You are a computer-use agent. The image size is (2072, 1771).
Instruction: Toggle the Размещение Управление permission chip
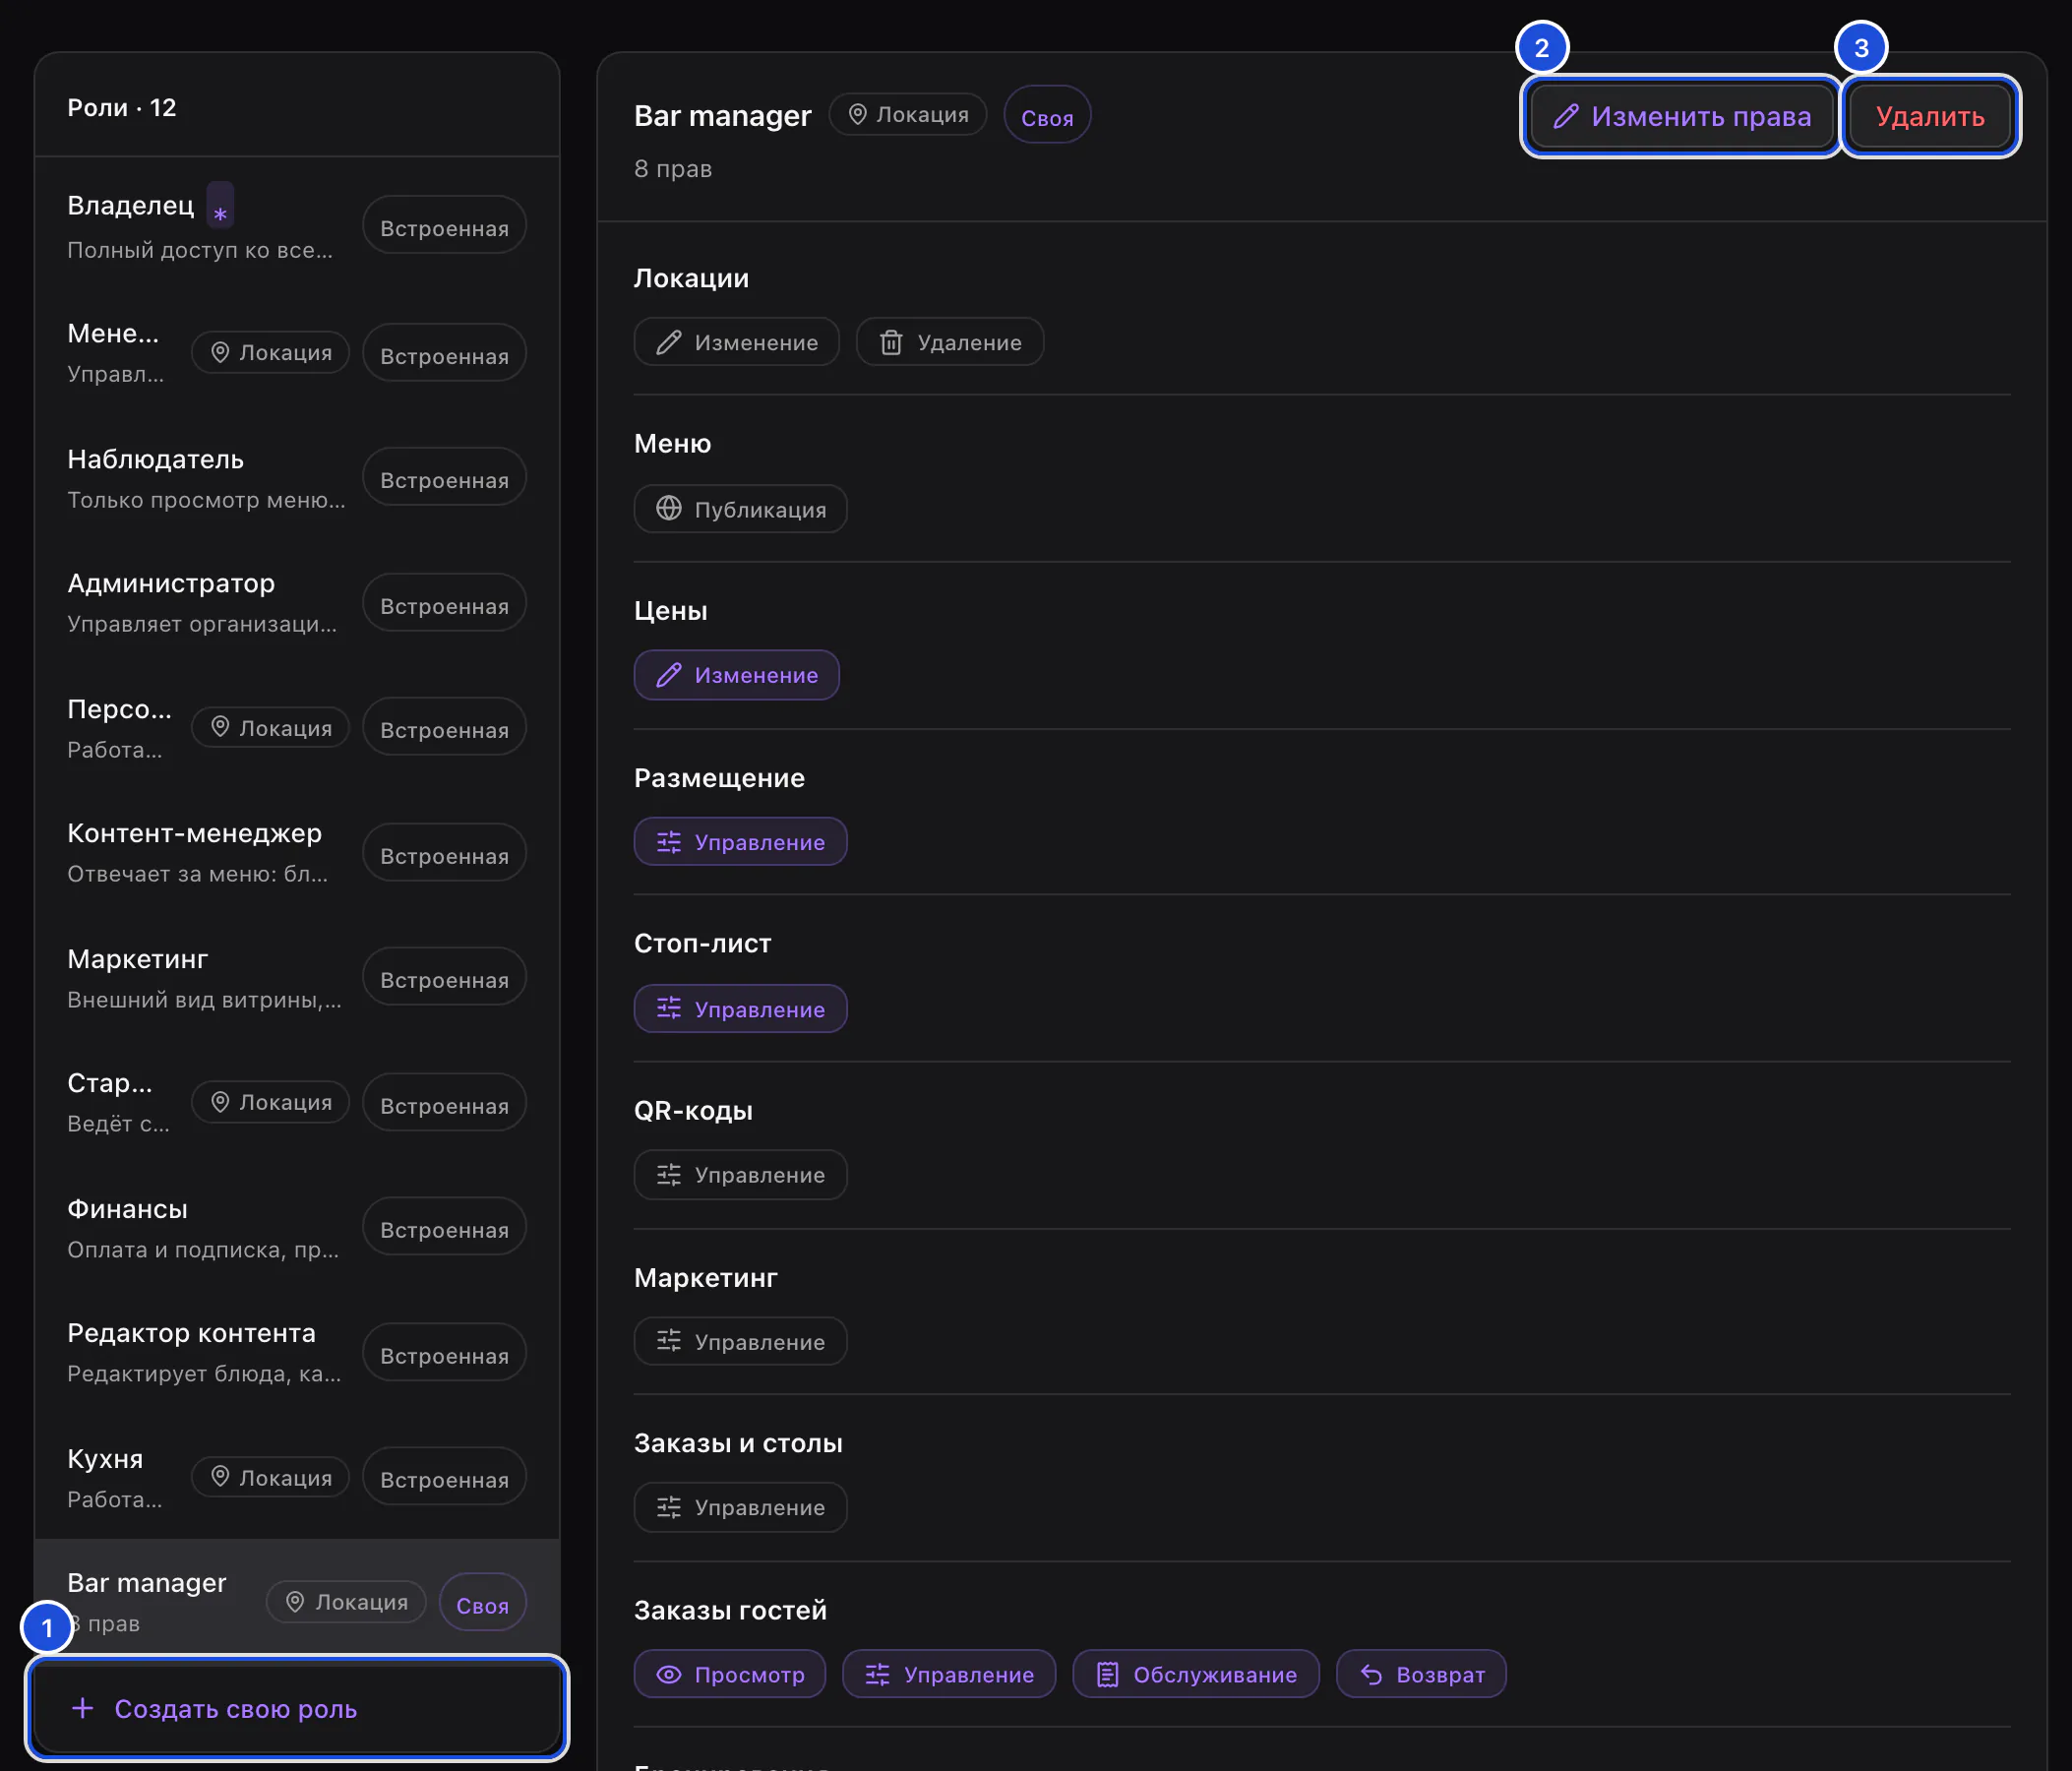pyautogui.click(x=741, y=842)
